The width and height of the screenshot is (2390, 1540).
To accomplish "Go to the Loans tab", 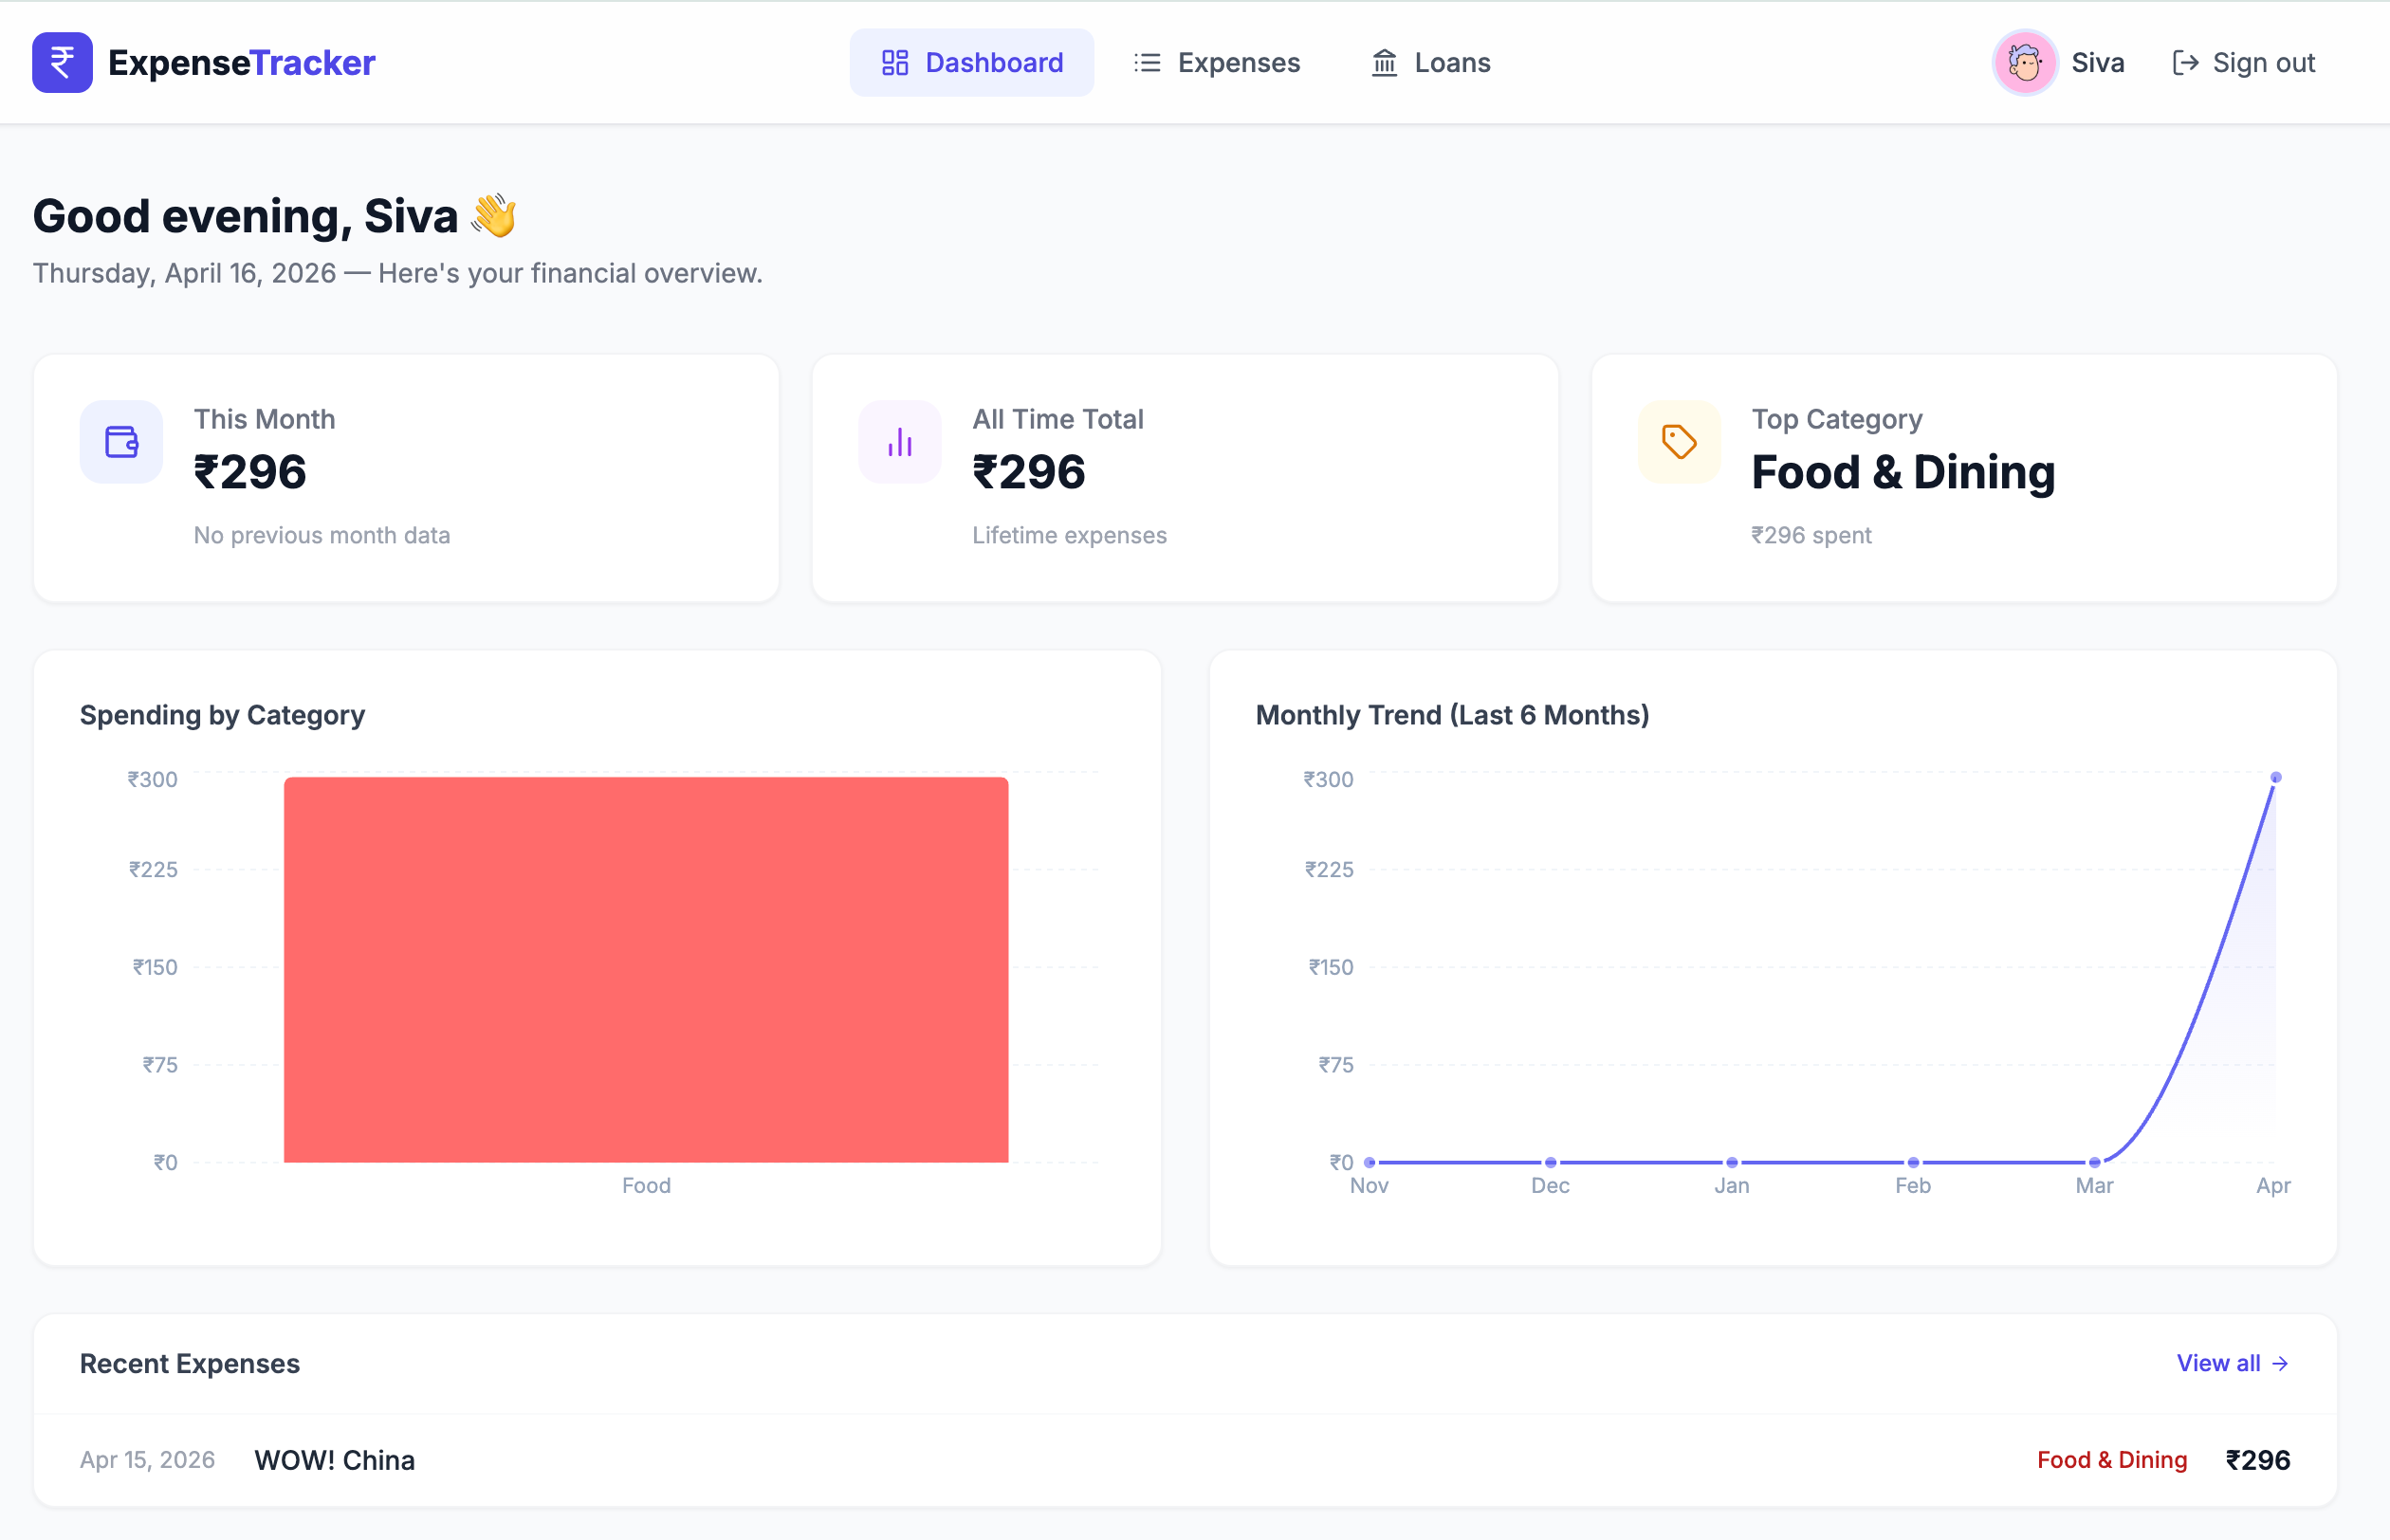I will pyautogui.click(x=1430, y=63).
